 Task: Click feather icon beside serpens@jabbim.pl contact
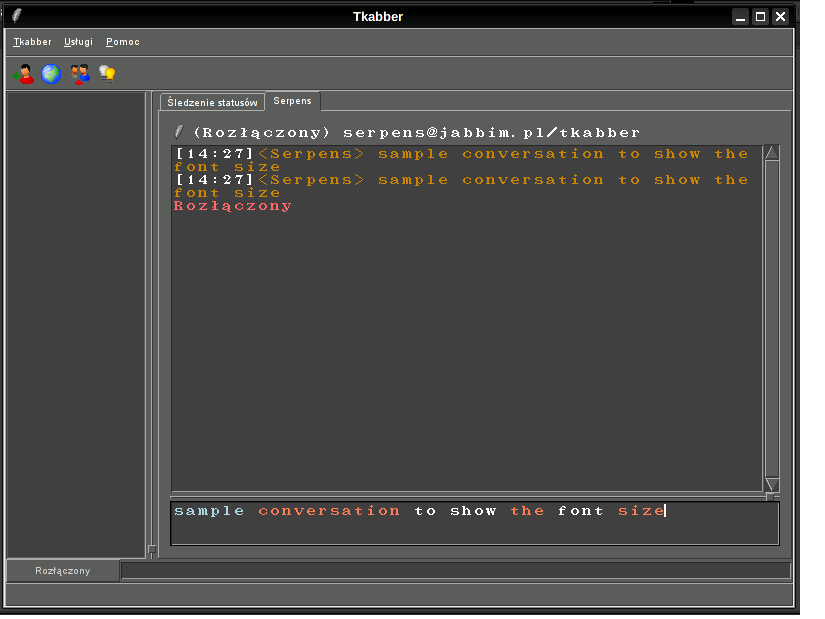tap(179, 131)
